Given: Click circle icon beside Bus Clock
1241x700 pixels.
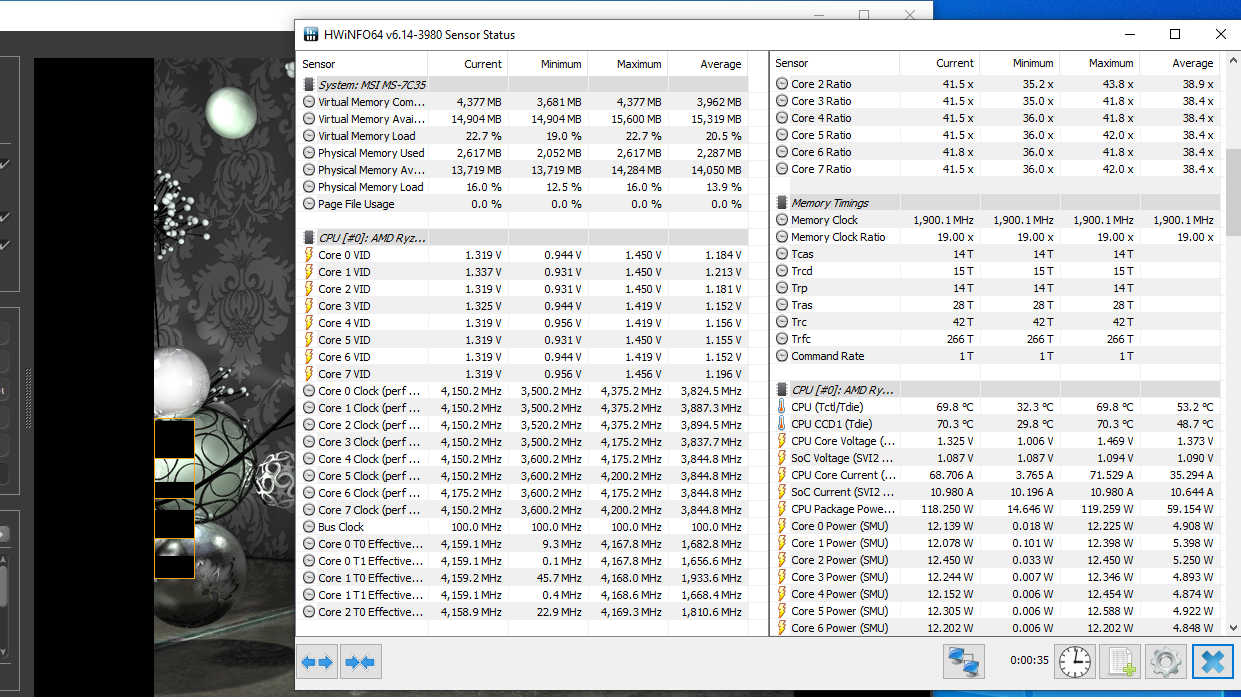Looking at the screenshot, I should (309, 527).
